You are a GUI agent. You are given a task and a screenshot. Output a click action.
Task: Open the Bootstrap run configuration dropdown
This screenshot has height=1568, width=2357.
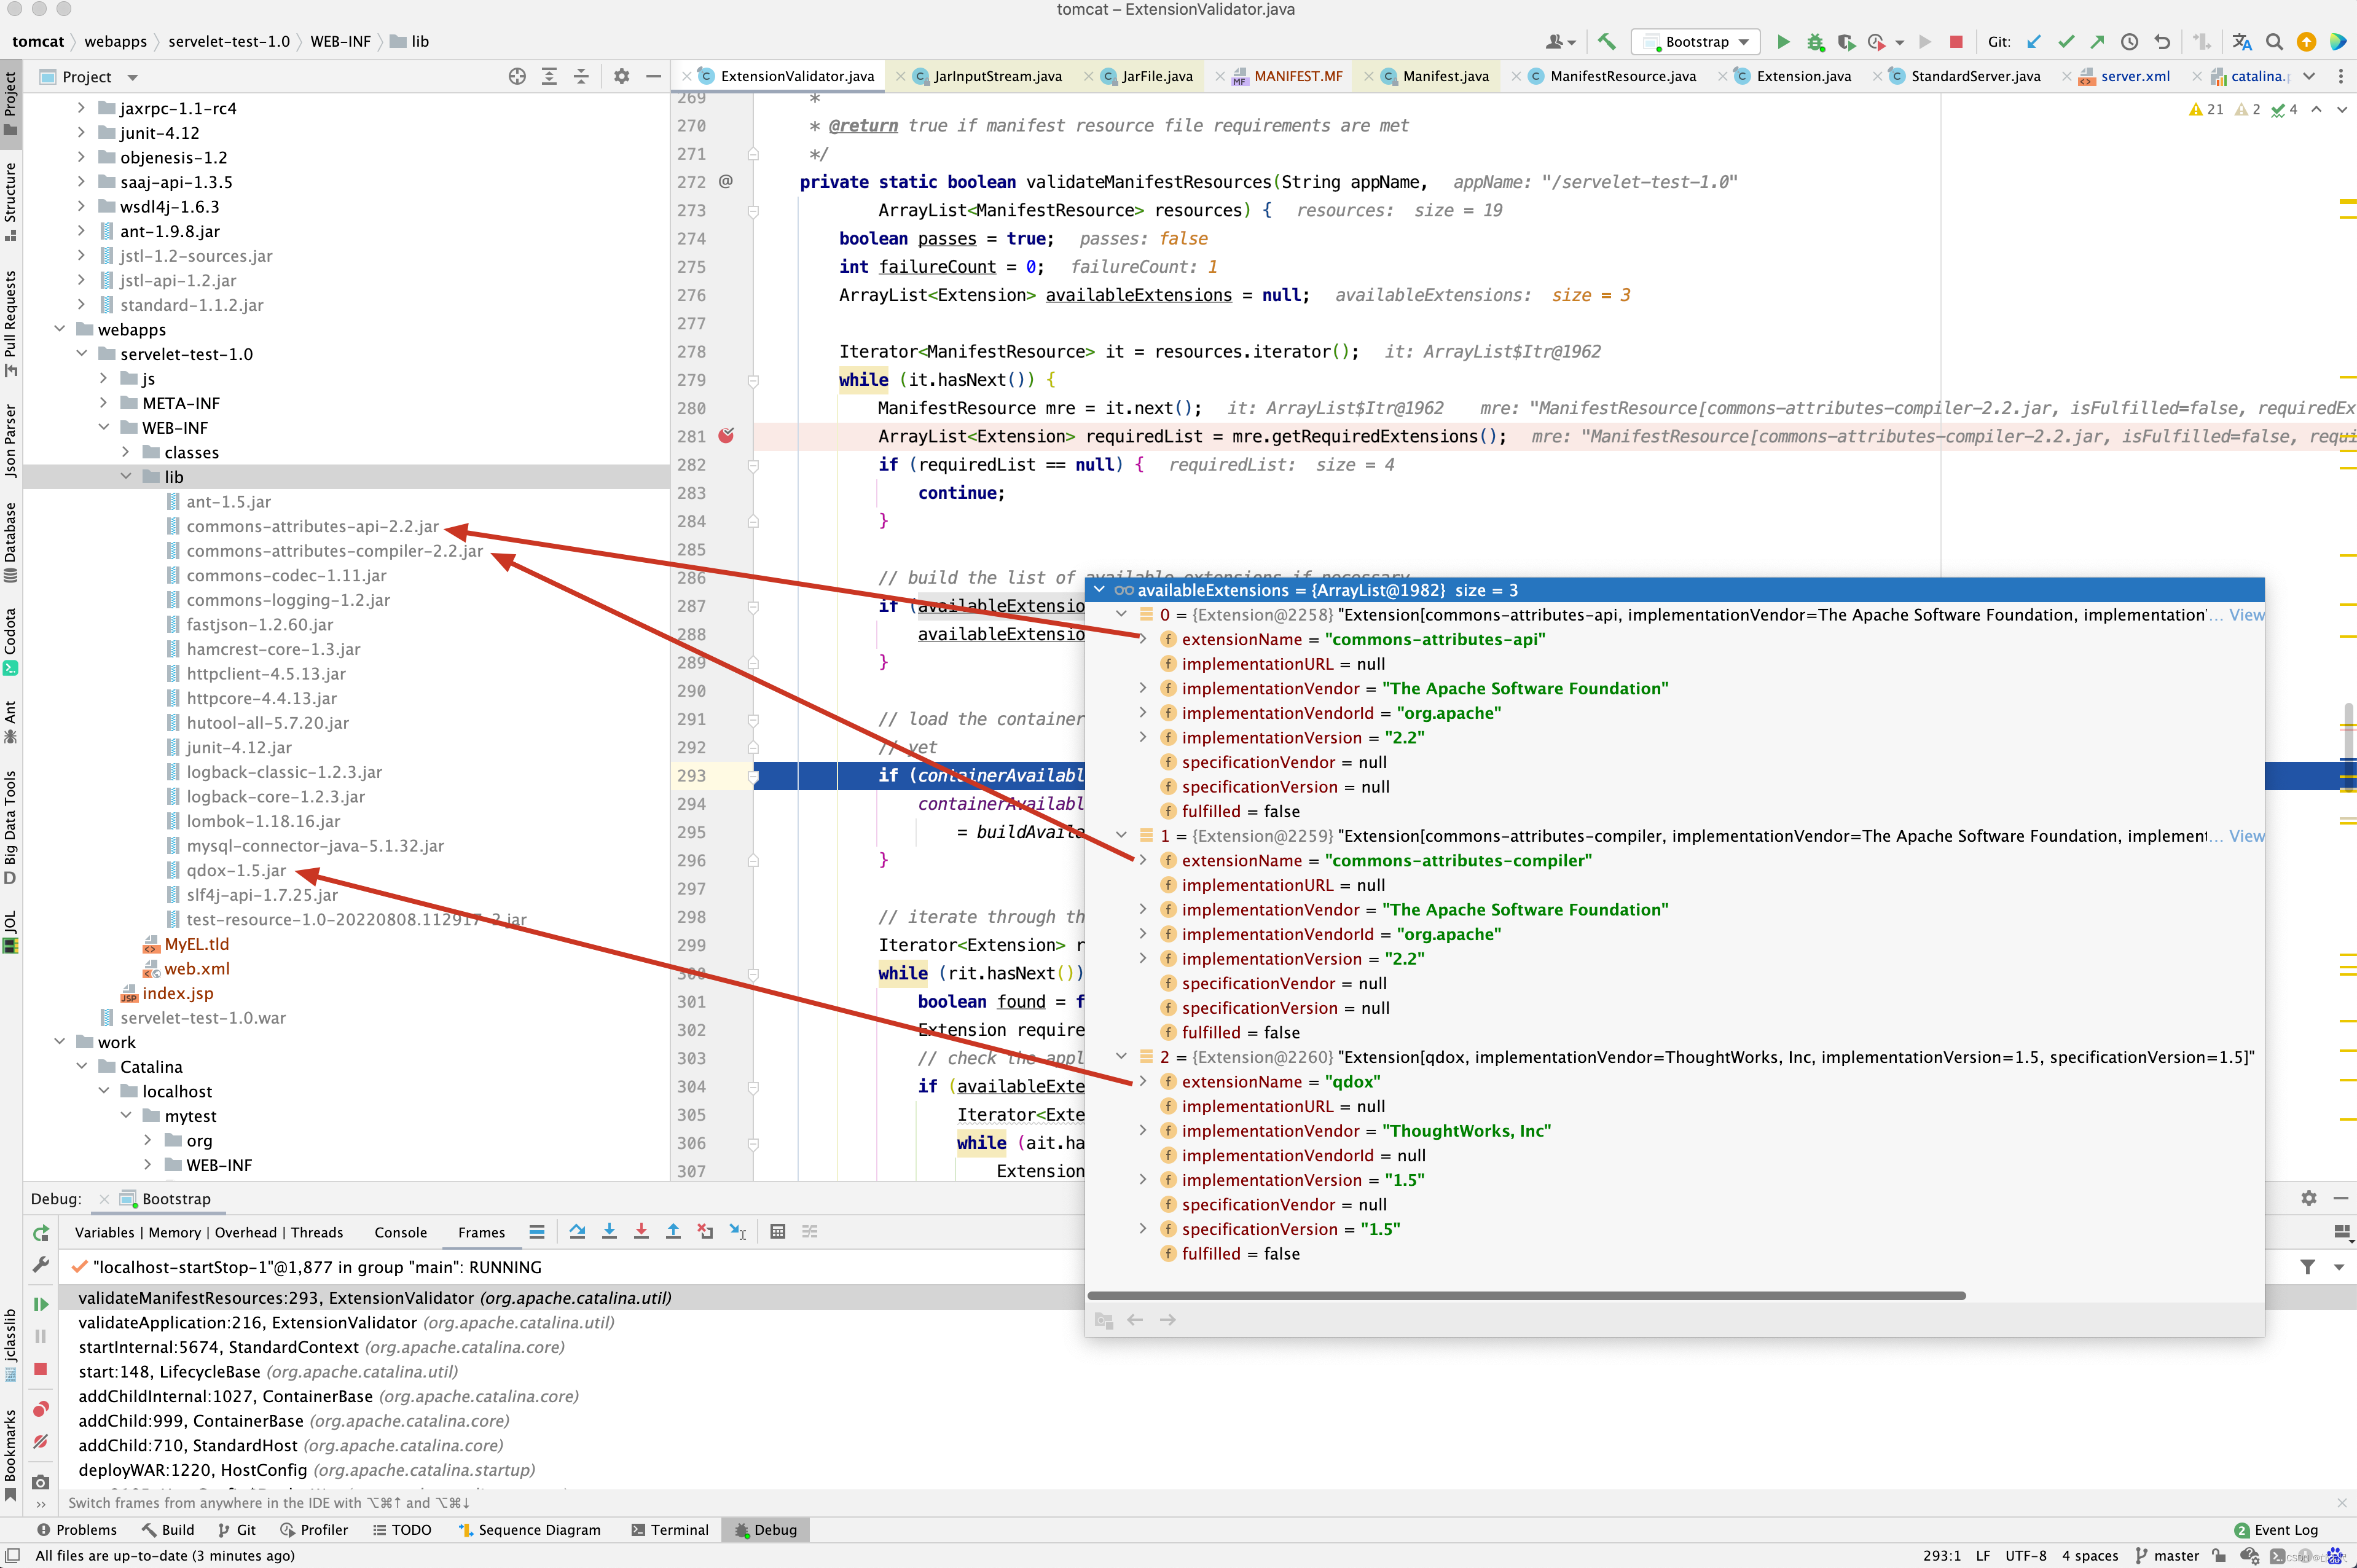[x=1697, y=42]
